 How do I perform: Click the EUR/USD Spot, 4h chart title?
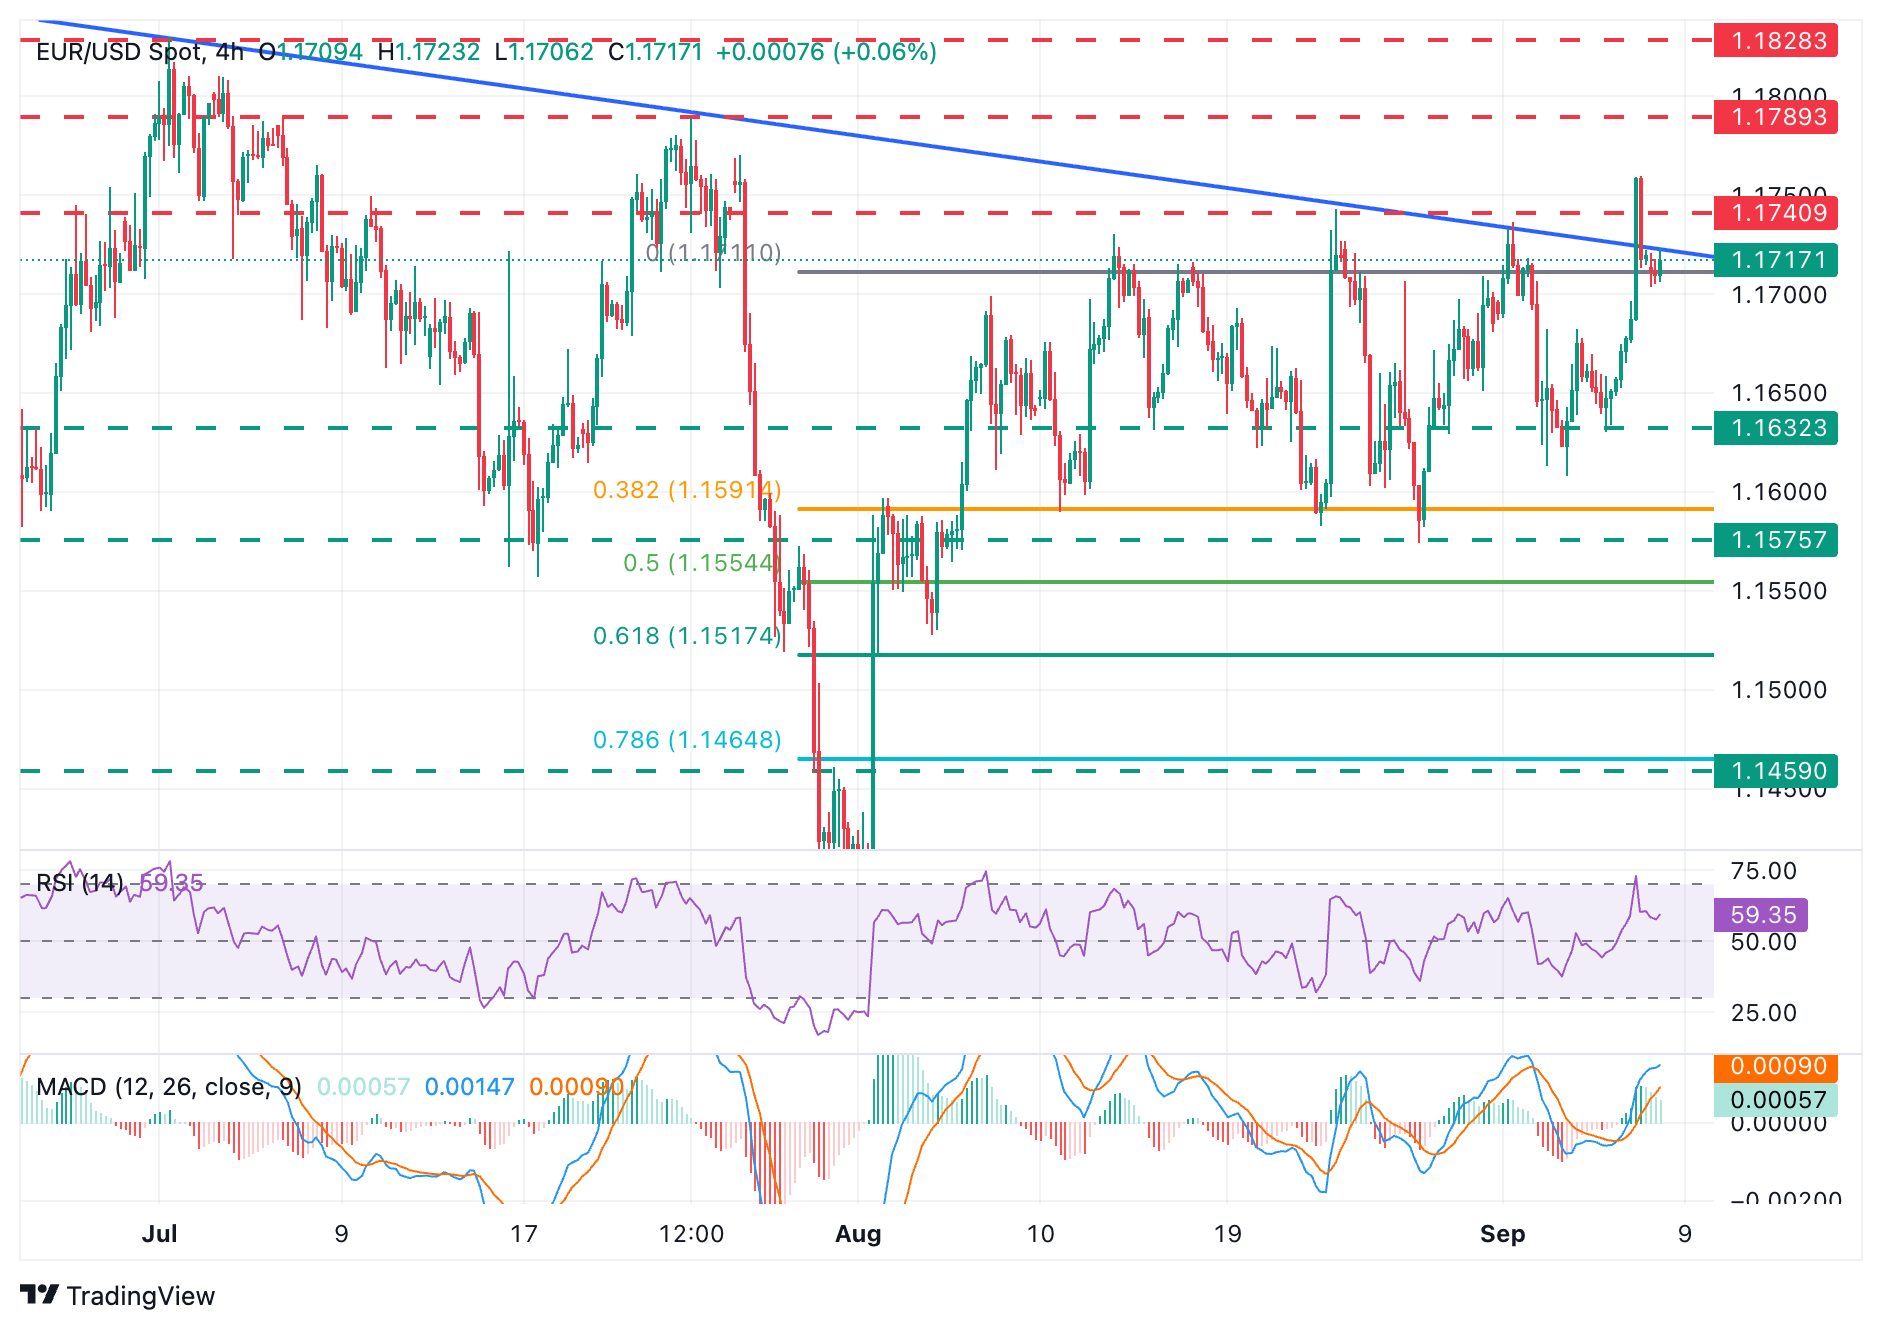[x=139, y=52]
